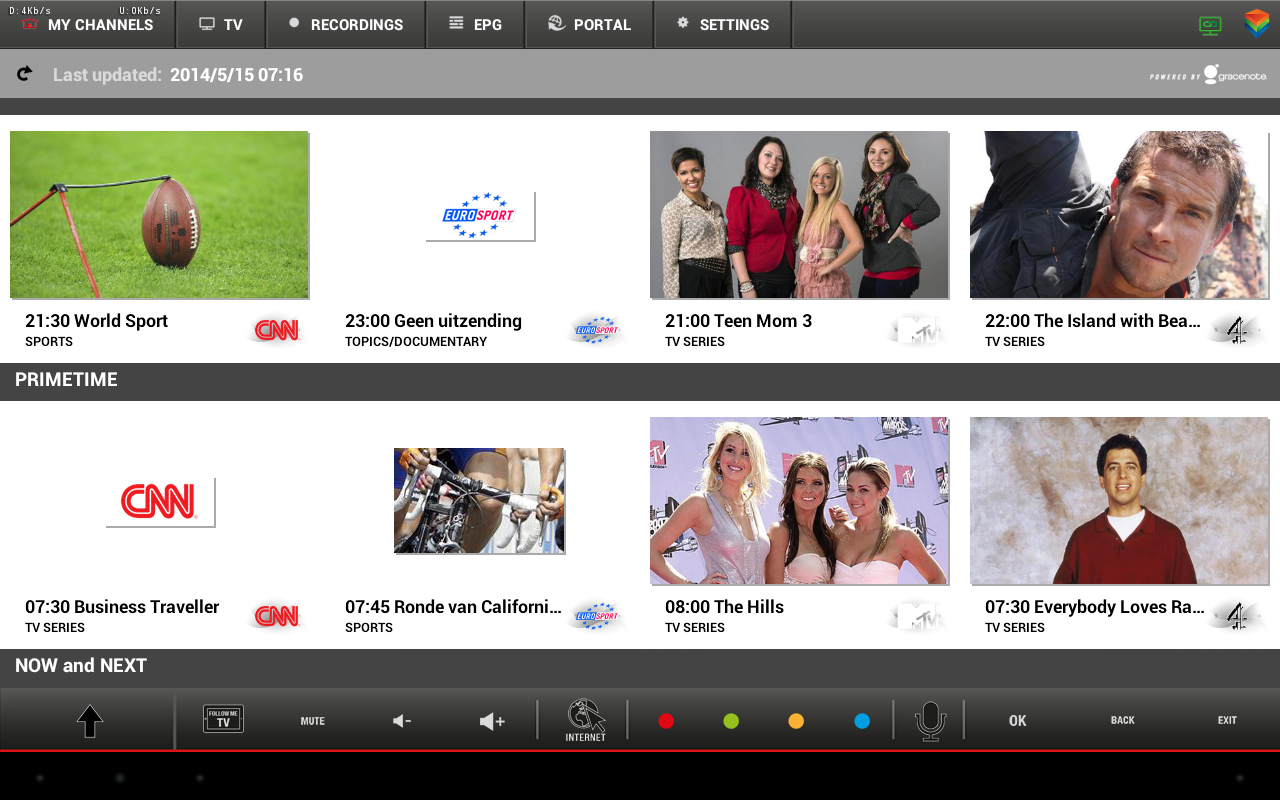Select the "22:00 The Island with Bea…" title
The image size is (1280, 800).
pos(1093,321)
